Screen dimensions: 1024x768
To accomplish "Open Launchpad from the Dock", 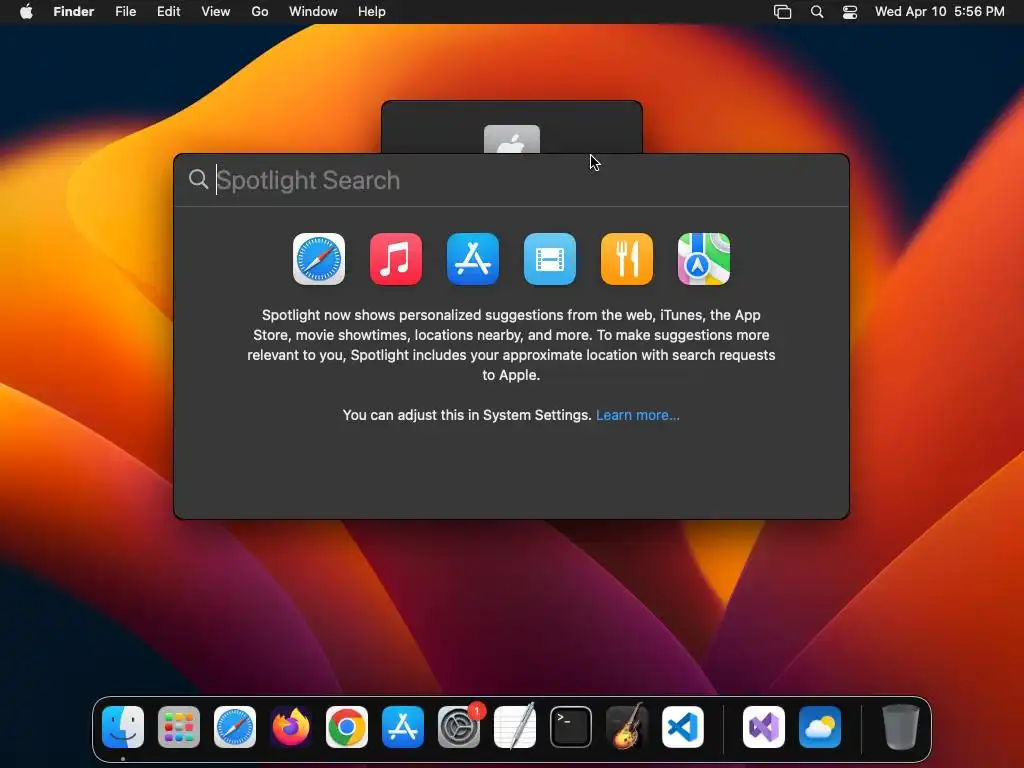I will 179,727.
